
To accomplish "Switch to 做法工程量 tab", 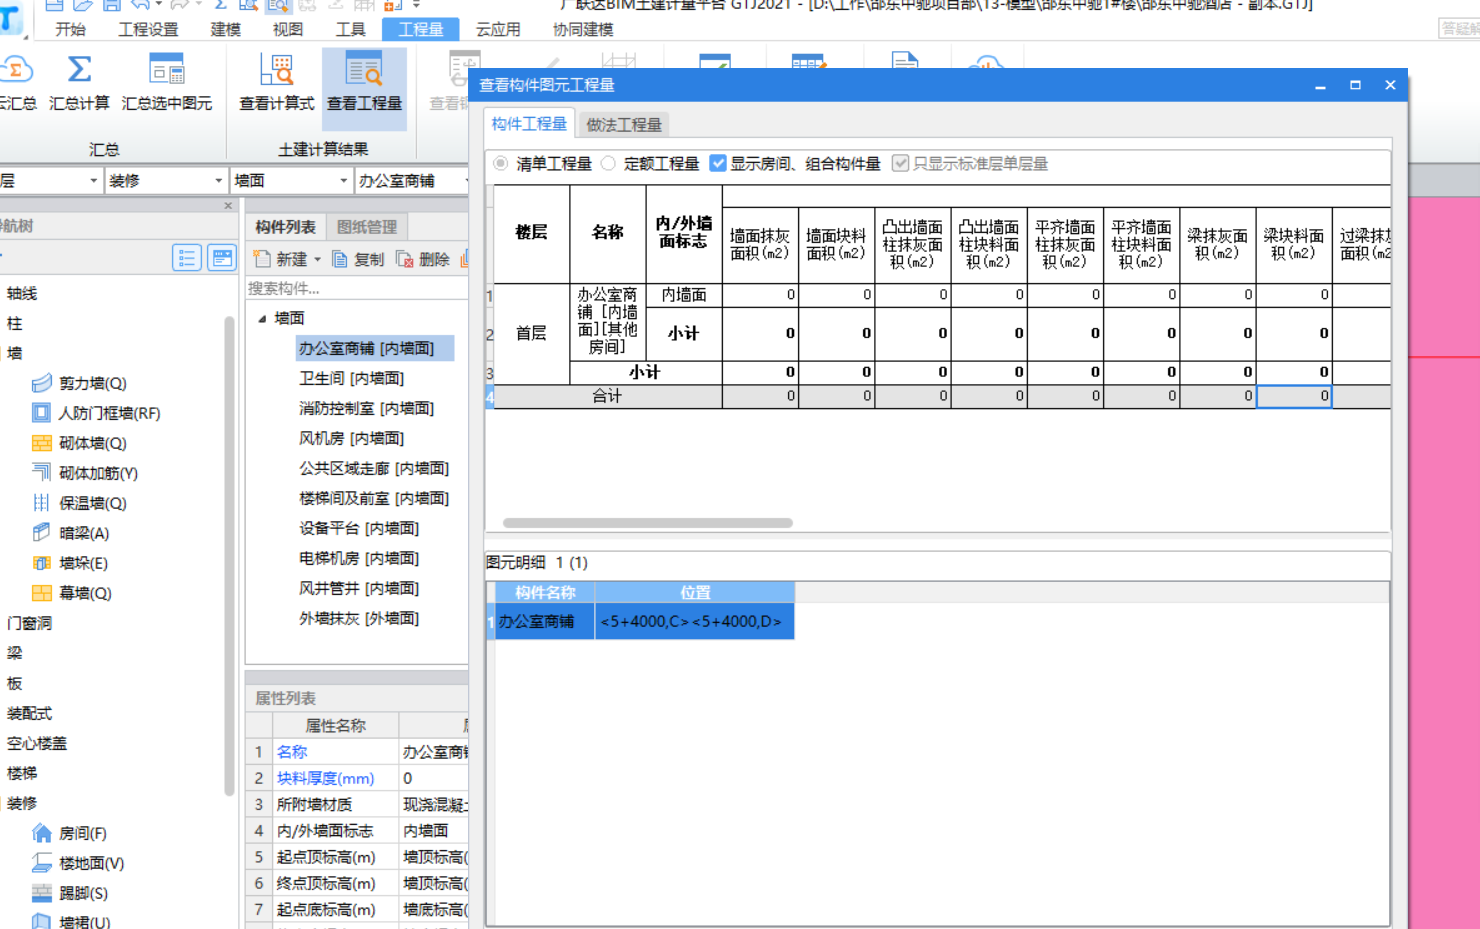I will [x=624, y=124].
